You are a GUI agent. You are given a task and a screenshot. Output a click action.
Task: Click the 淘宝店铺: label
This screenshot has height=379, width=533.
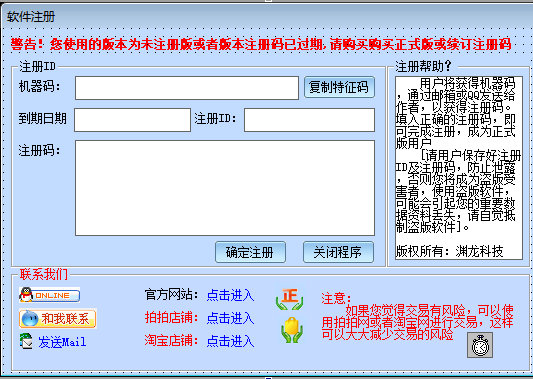click(172, 340)
